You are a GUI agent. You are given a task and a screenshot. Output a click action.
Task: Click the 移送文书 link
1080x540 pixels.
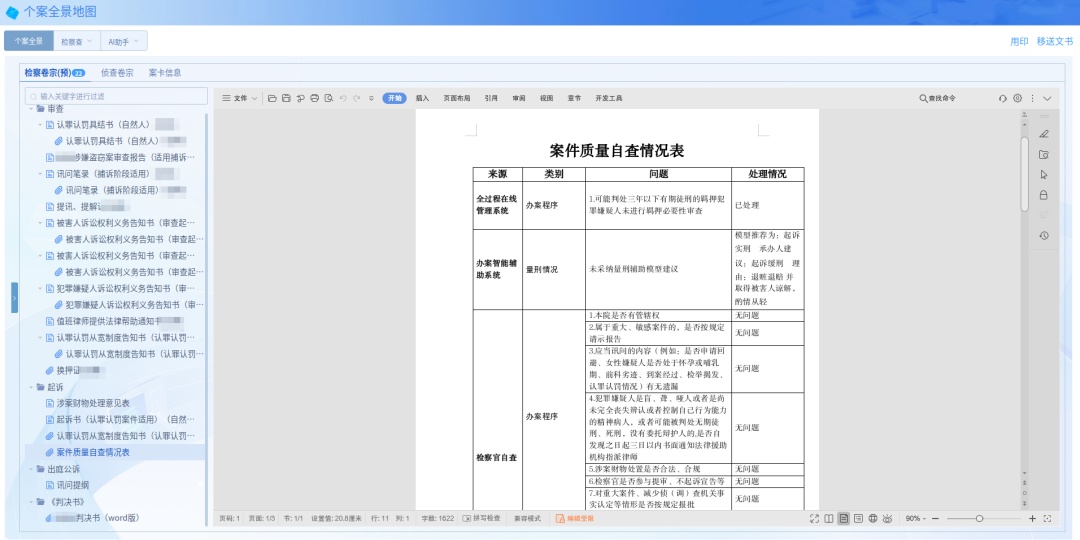1055,41
